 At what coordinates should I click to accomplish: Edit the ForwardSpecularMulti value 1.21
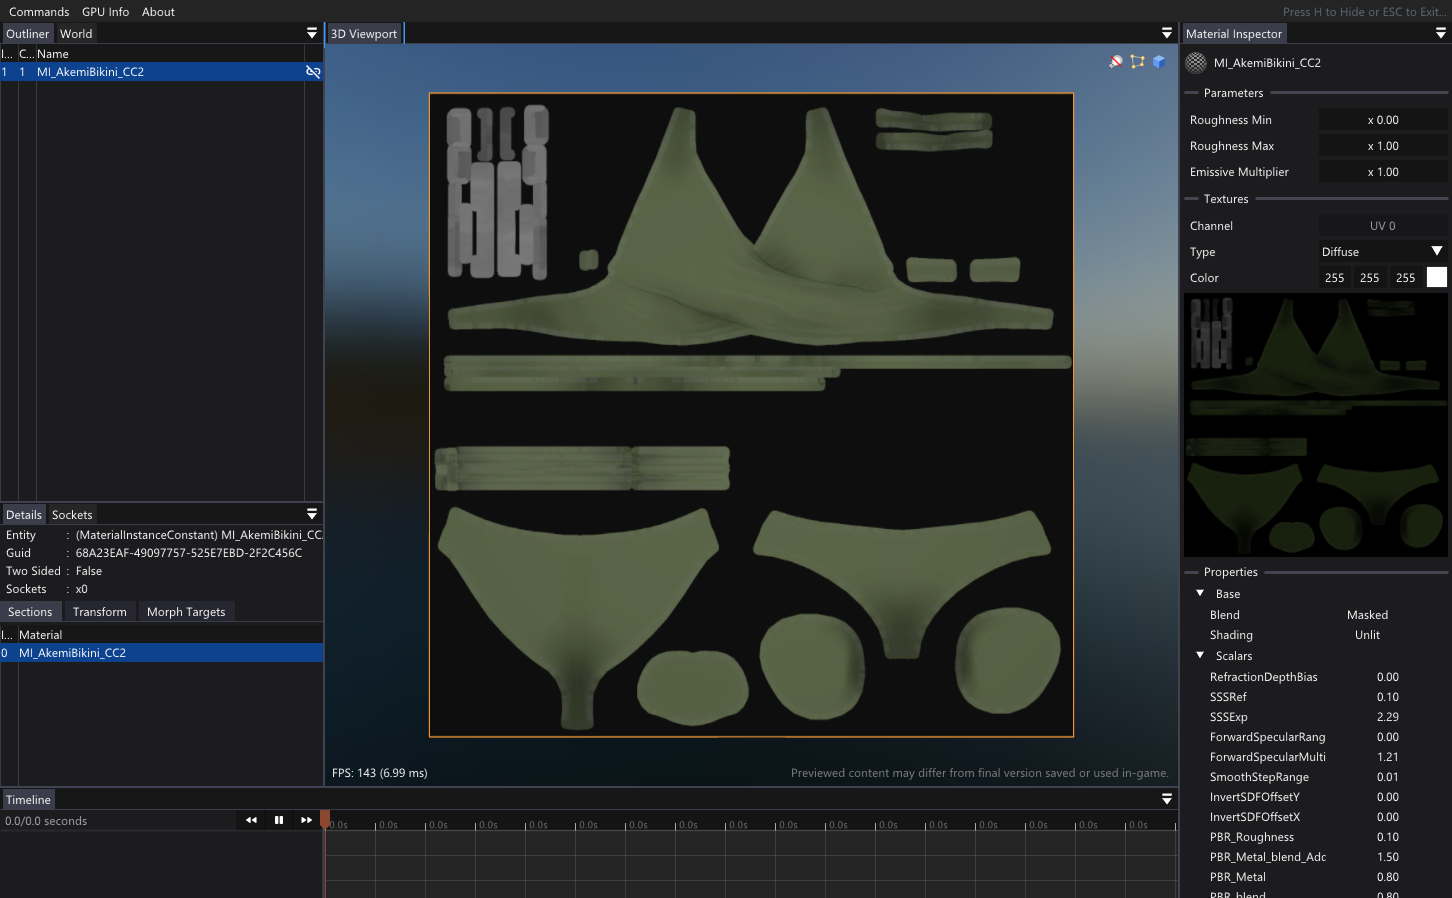point(1387,757)
